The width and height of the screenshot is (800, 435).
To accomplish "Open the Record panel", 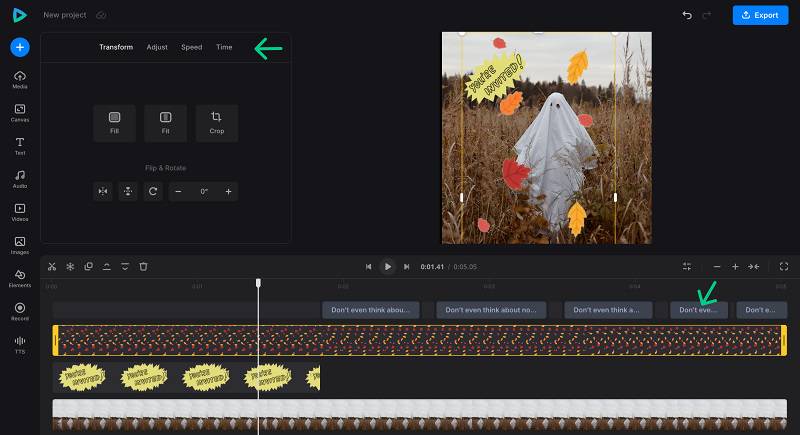I will click(x=20, y=311).
